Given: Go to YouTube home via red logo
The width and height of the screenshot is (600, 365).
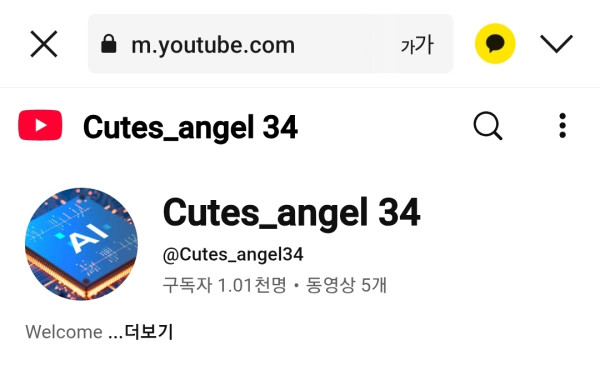Looking at the screenshot, I should click(40, 125).
